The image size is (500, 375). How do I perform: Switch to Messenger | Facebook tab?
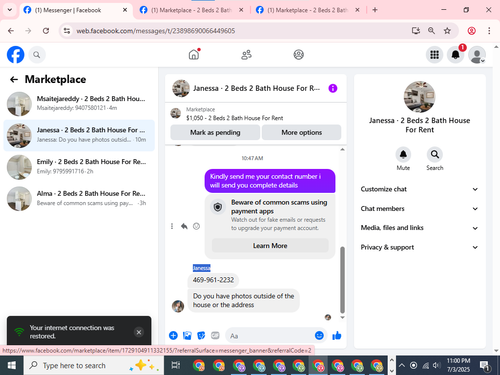tap(75, 10)
